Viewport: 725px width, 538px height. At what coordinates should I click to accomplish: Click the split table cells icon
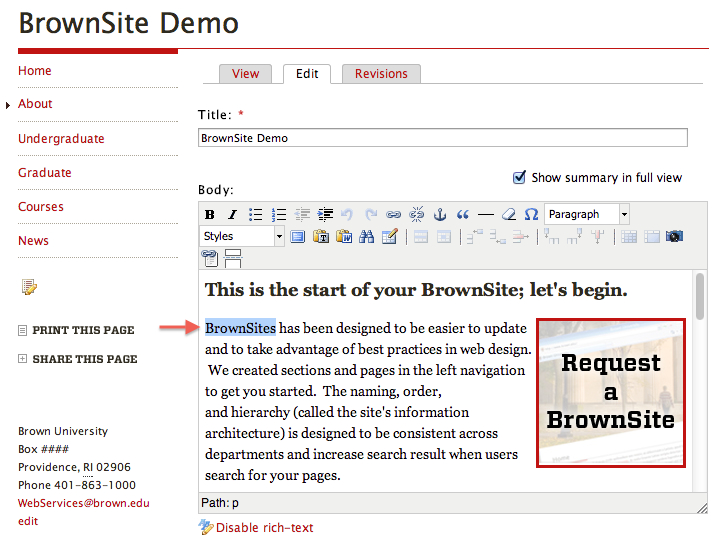point(629,237)
